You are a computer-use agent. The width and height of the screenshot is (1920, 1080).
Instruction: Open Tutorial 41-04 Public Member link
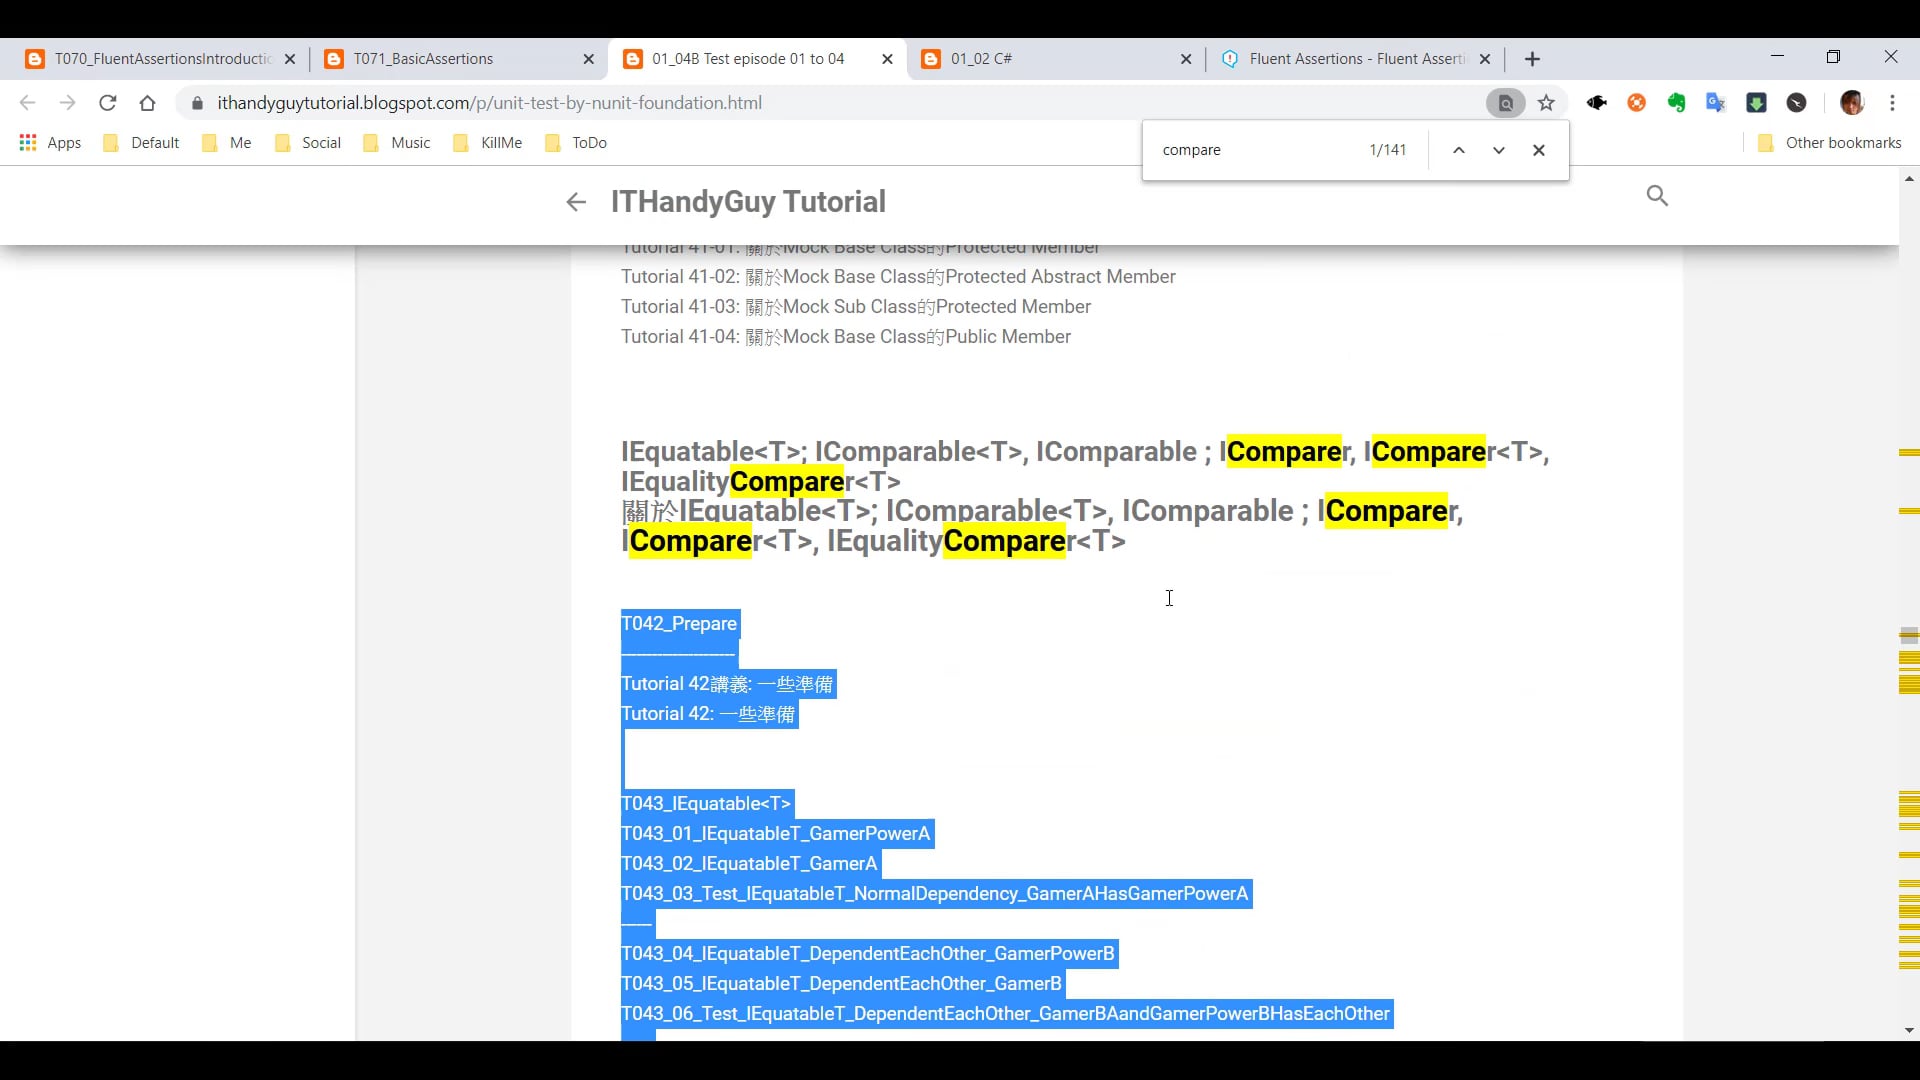(845, 337)
